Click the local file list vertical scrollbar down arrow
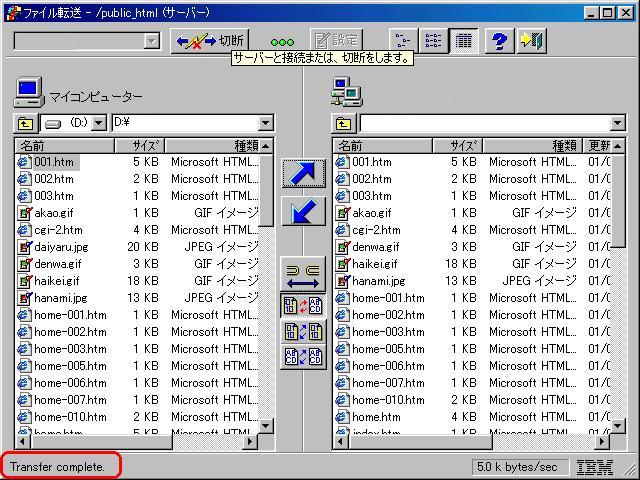The image size is (640, 480). tap(266, 425)
